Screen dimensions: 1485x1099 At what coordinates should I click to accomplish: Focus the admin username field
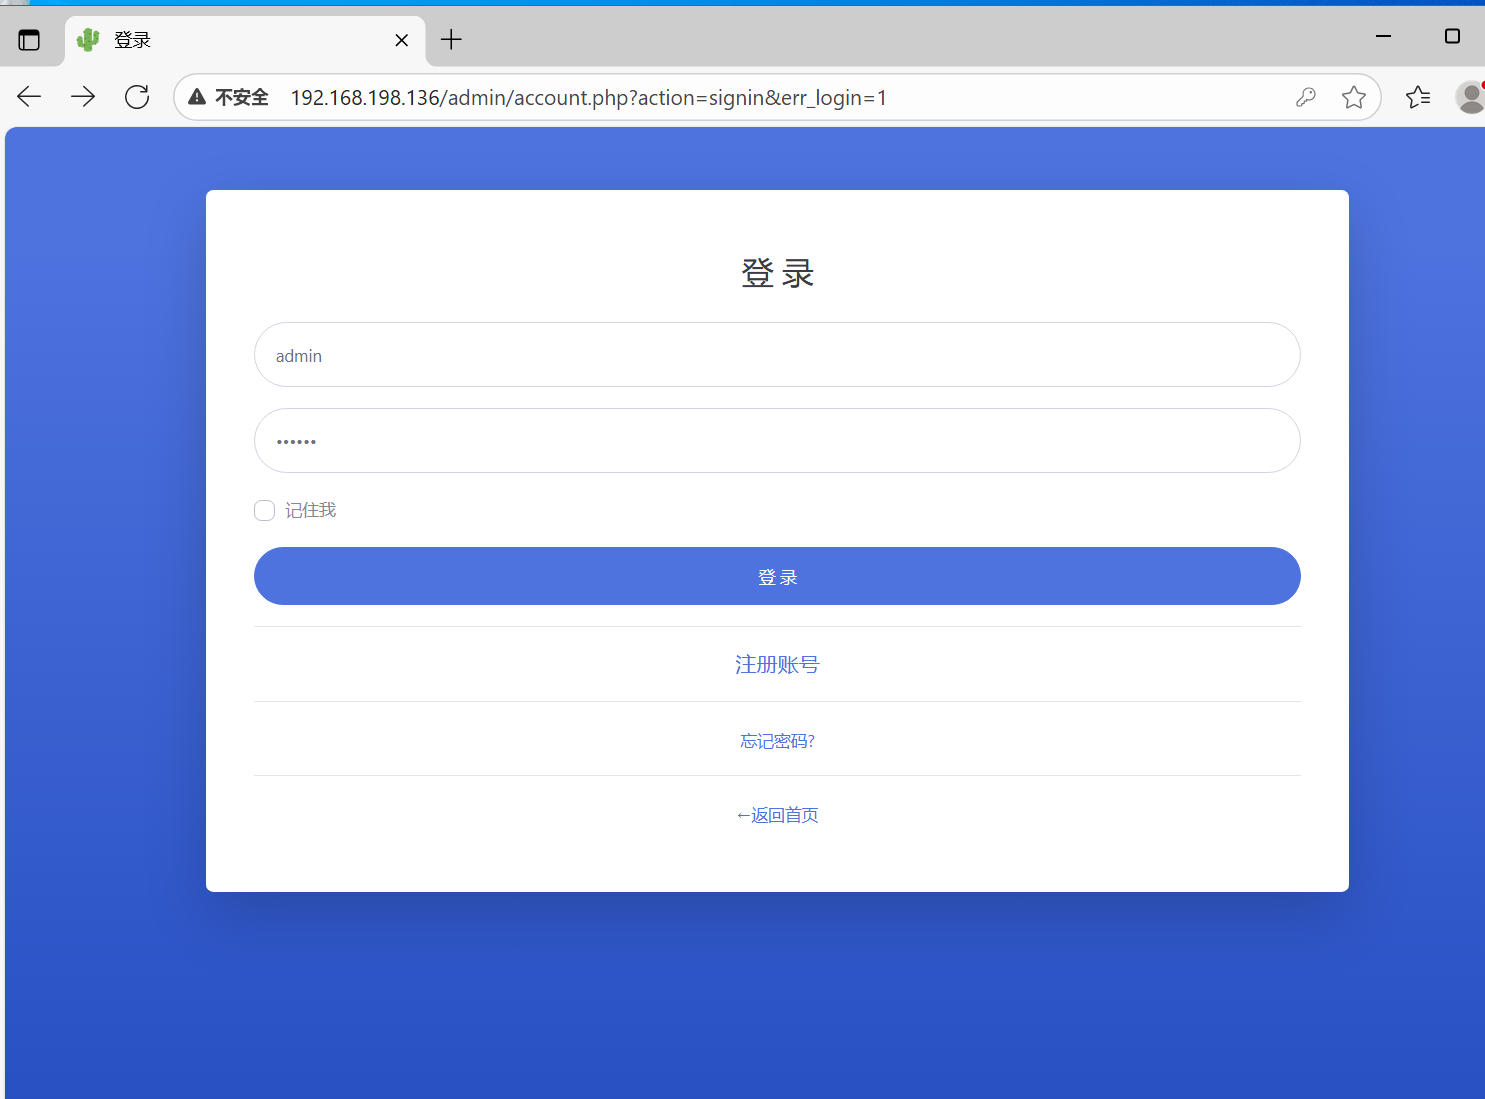tap(777, 355)
